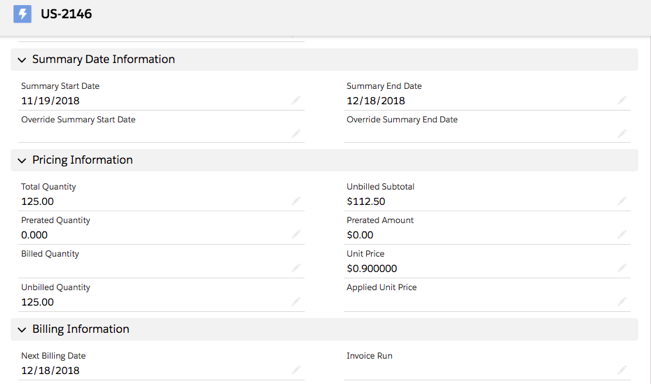Edit the Summary End Date pencil icon
Image resolution: width=651 pixels, height=384 pixels.
pyautogui.click(x=622, y=100)
